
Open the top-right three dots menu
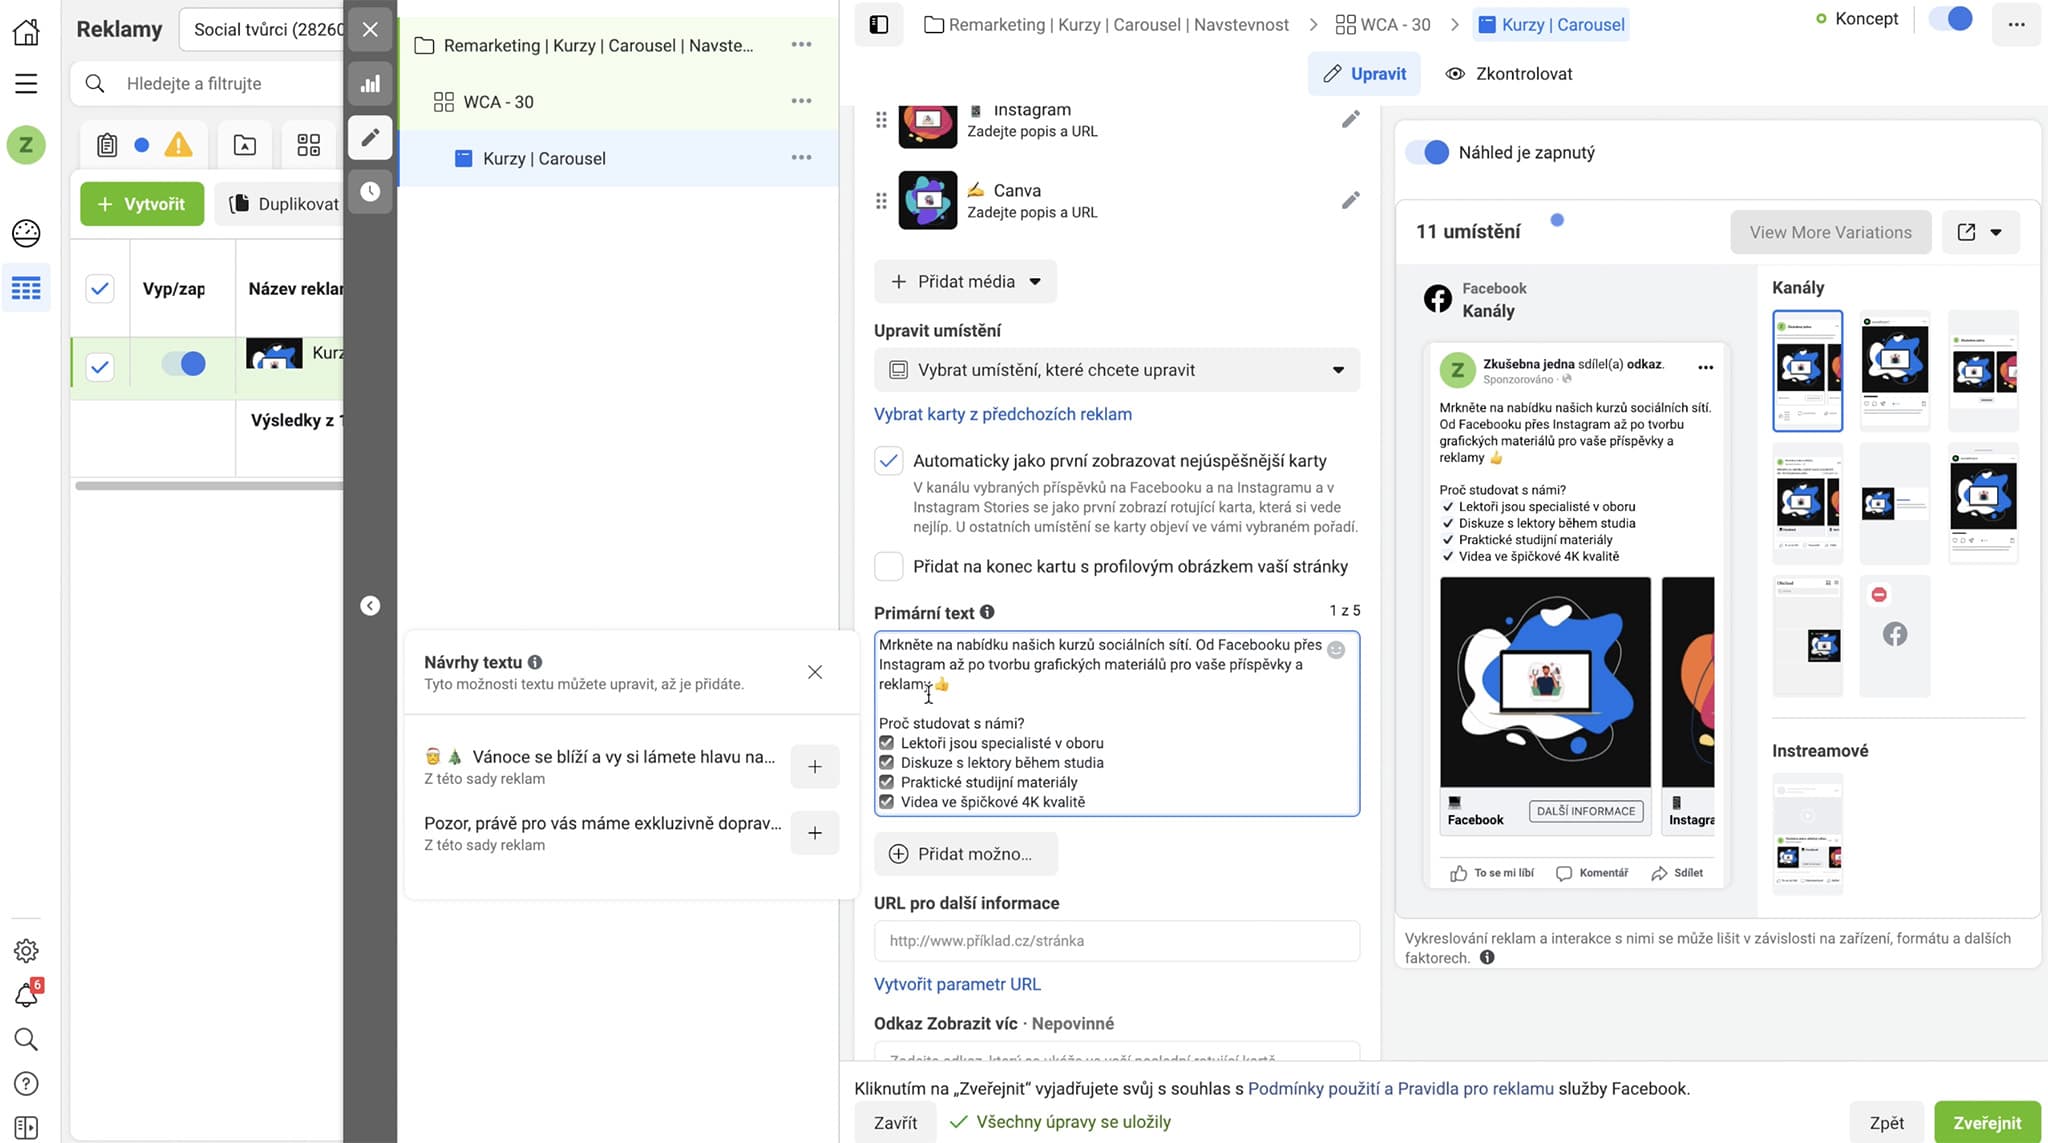point(2016,25)
